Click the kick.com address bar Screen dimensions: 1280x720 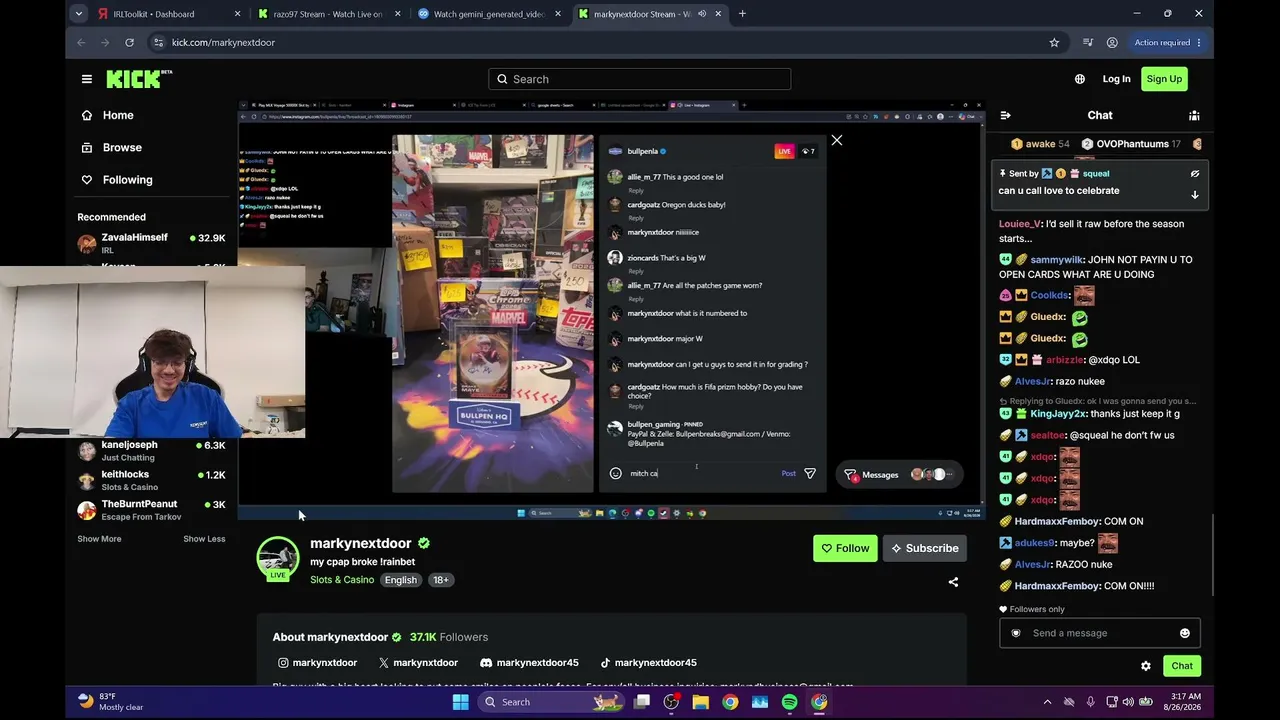606,43
